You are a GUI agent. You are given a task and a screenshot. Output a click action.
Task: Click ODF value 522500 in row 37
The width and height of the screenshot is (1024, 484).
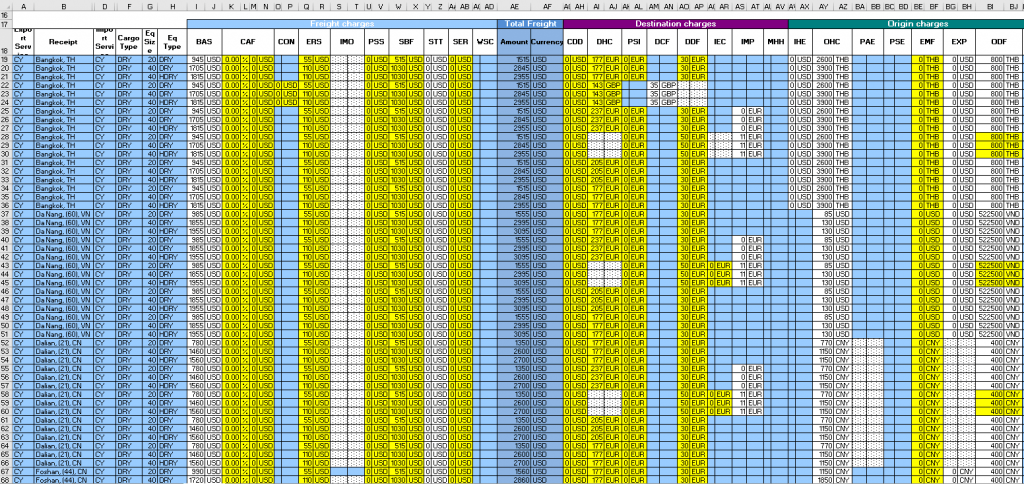(990, 214)
